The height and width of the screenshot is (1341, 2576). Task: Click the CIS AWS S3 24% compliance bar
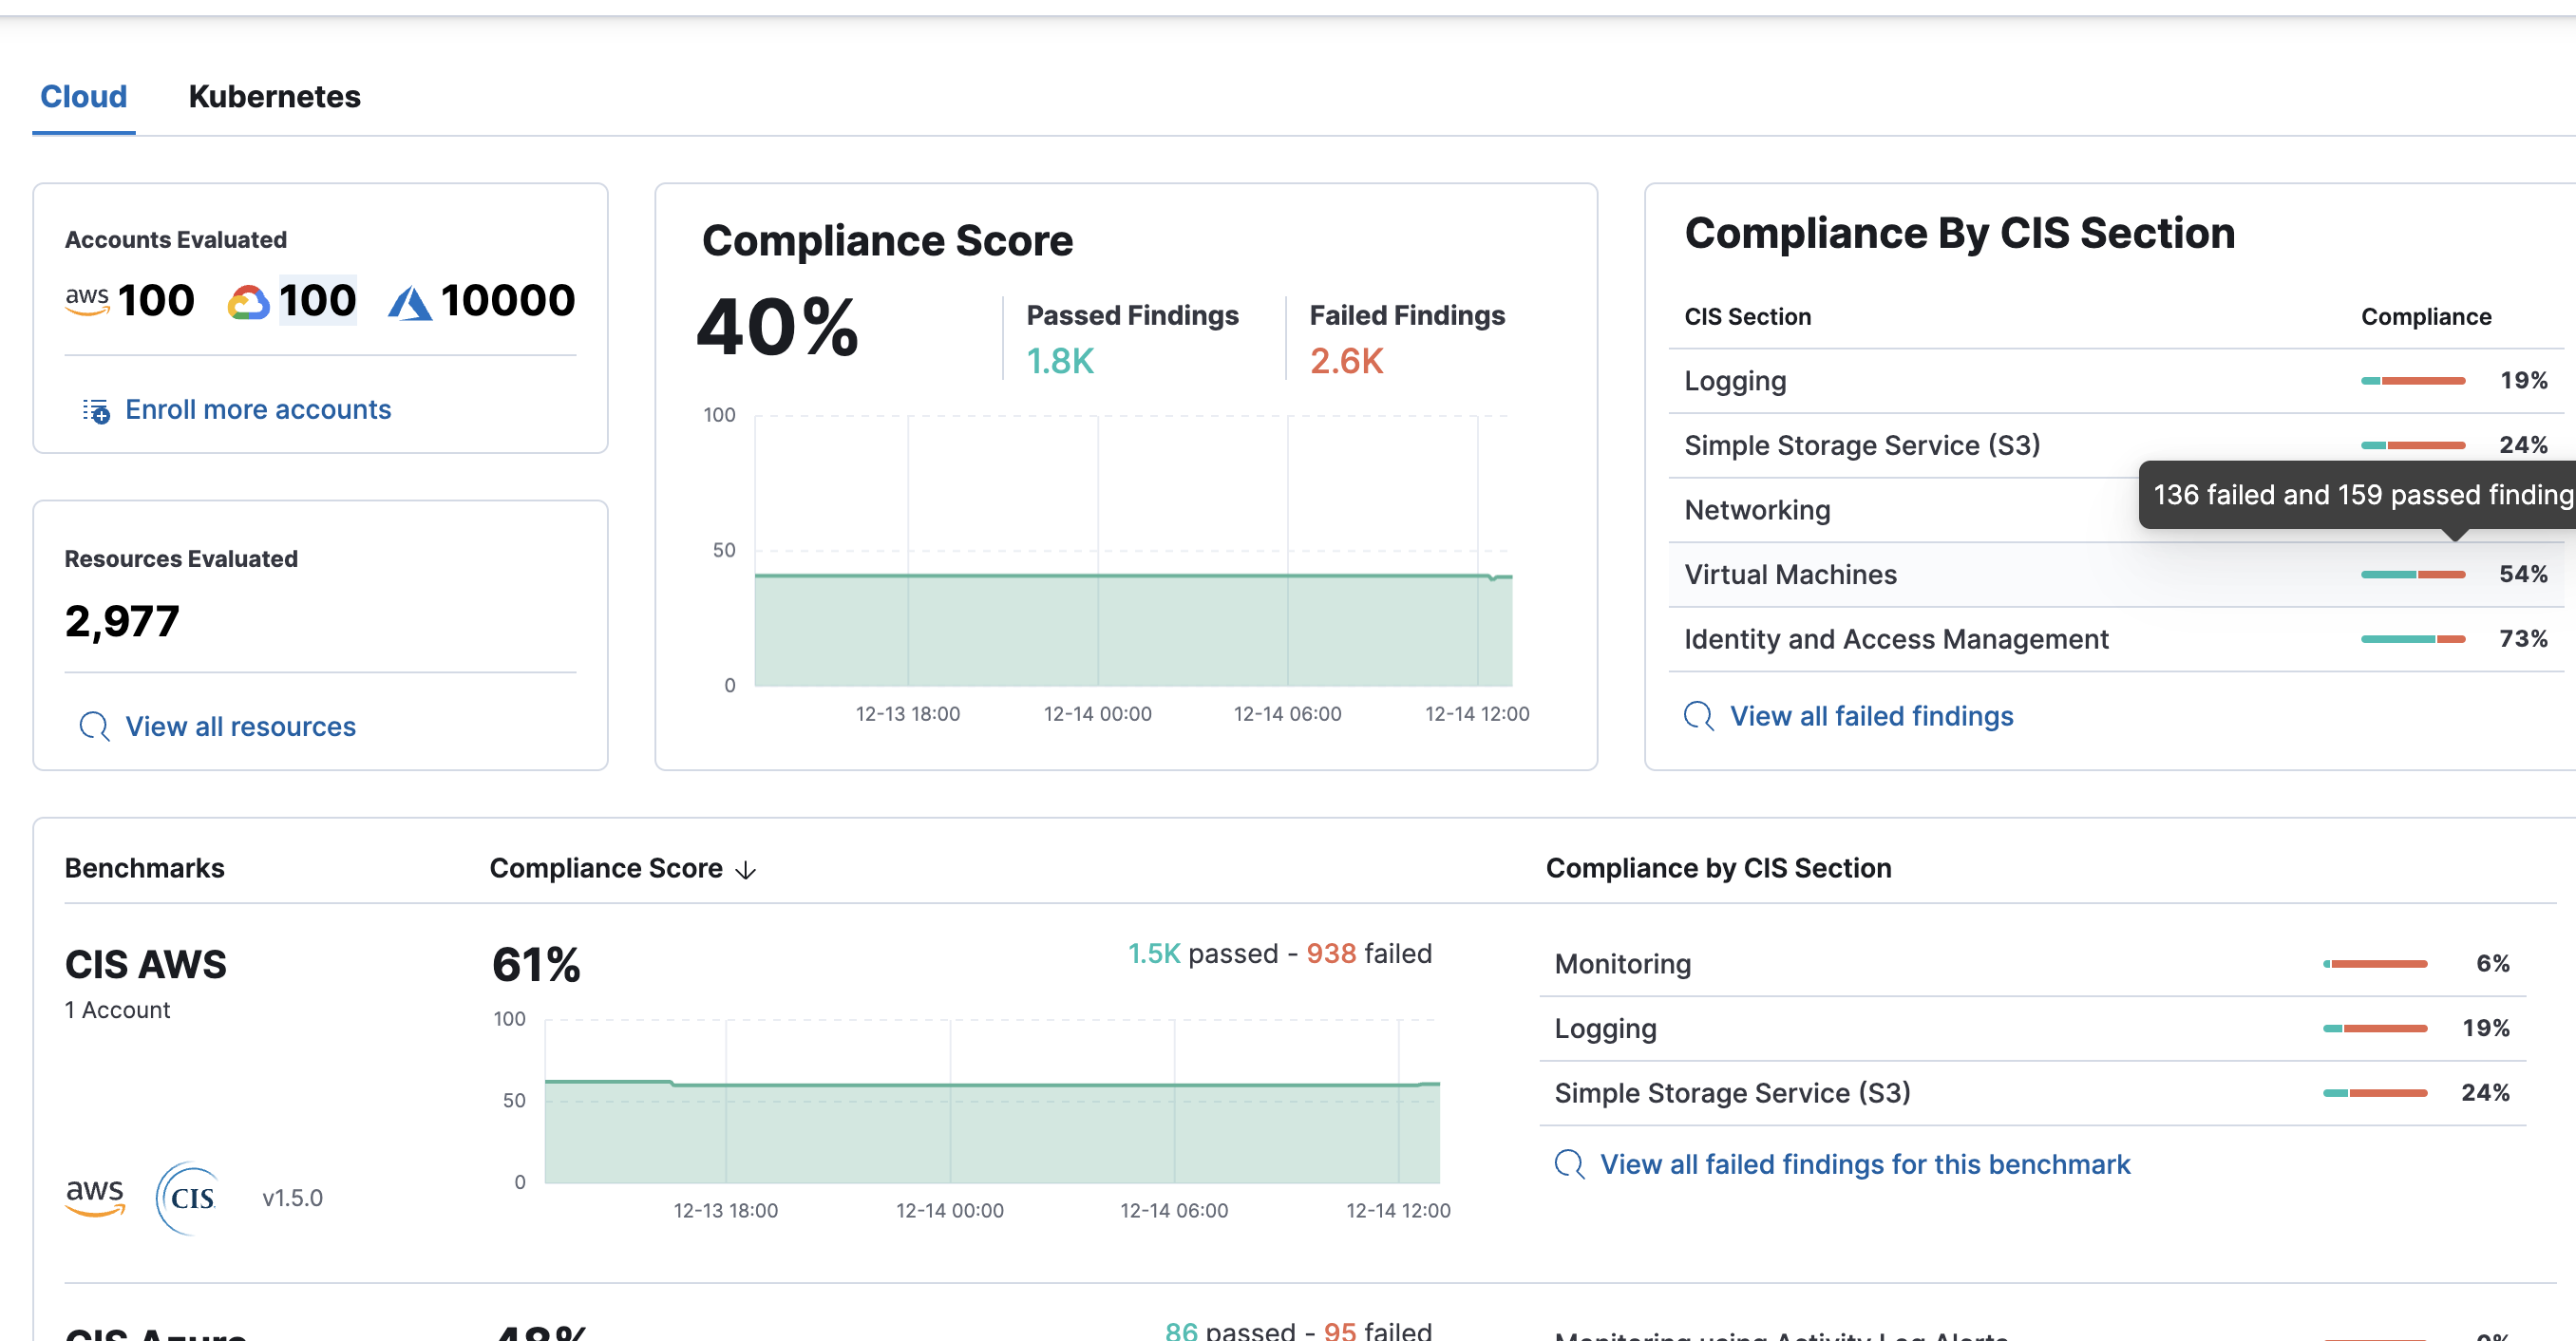(2374, 1093)
